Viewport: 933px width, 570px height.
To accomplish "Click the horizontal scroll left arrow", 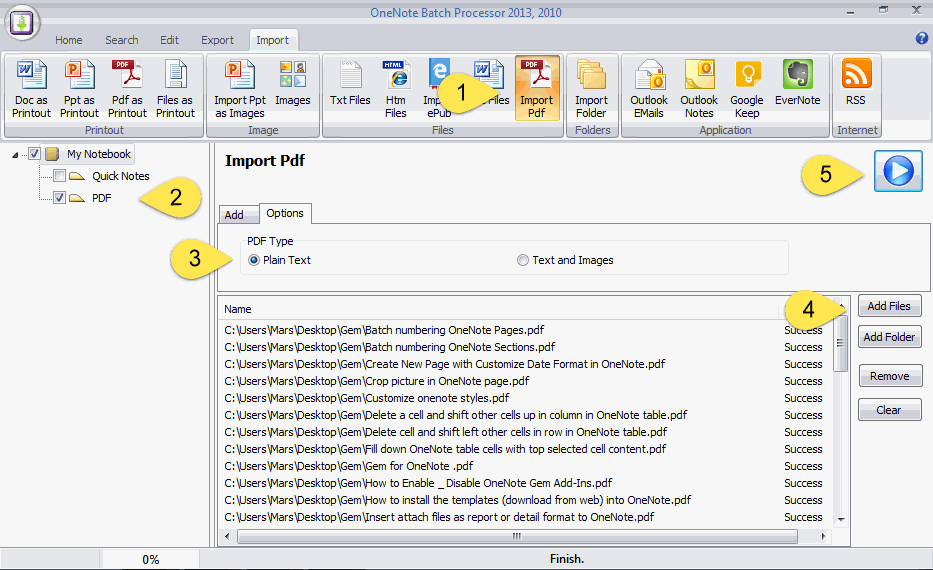I will pos(227,536).
